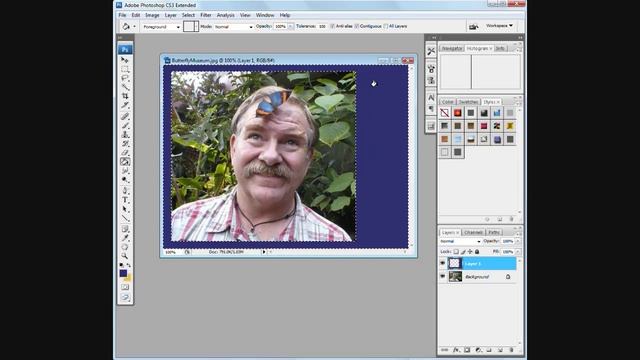The width and height of the screenshot is (640, 360).
Task: Switch to the Navigator tab
Action: click(x=452, y=48)
